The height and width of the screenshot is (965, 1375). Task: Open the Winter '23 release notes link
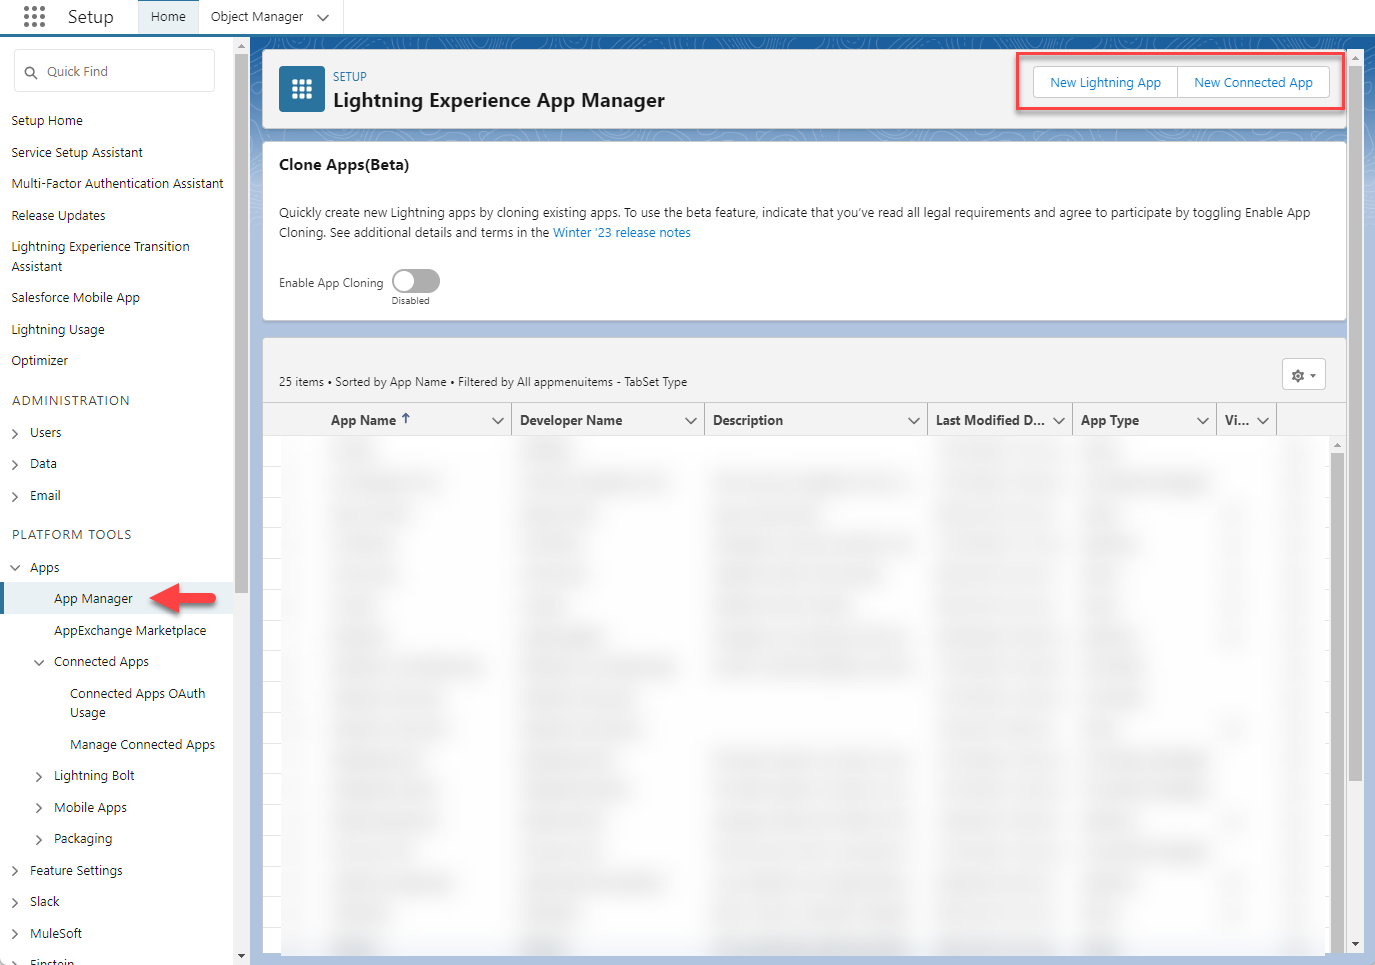(x=622, y=233)
